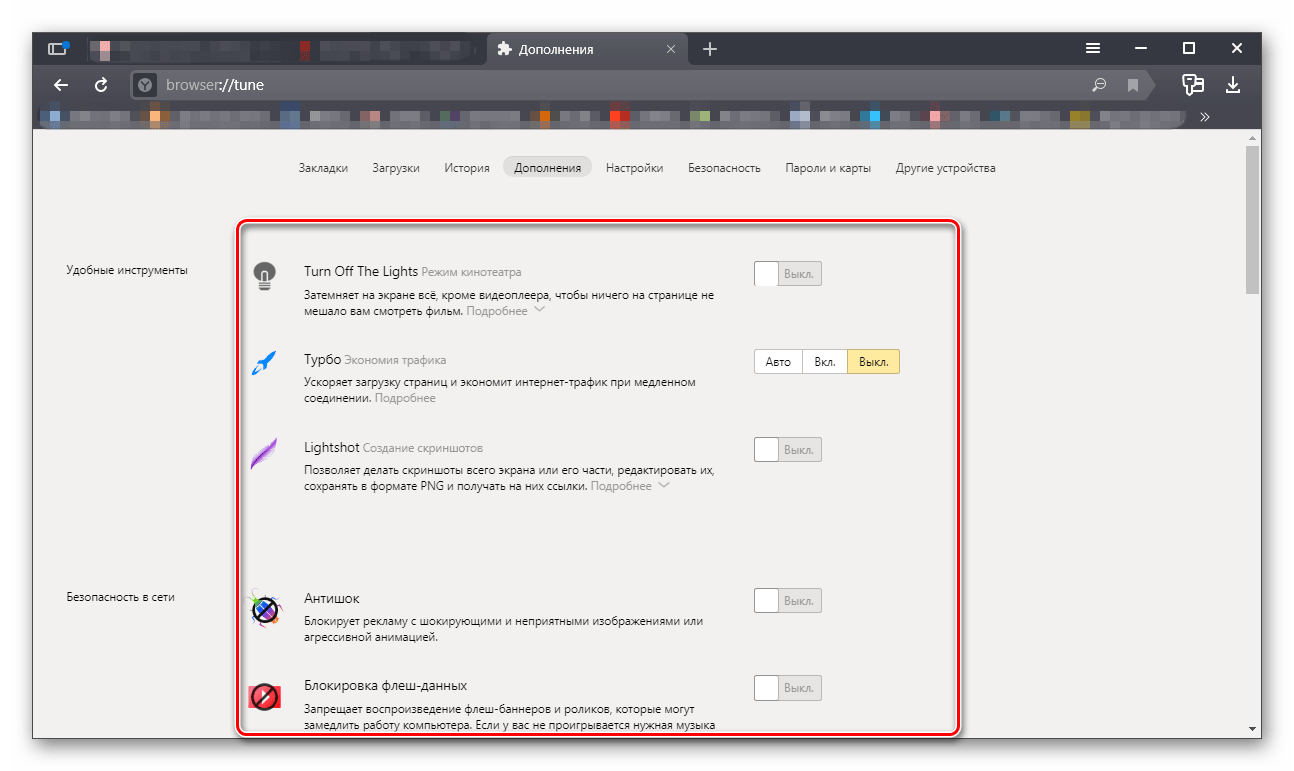Click the Антишок title text
The height and width of the screenshot is (771, 1294).
332,599
